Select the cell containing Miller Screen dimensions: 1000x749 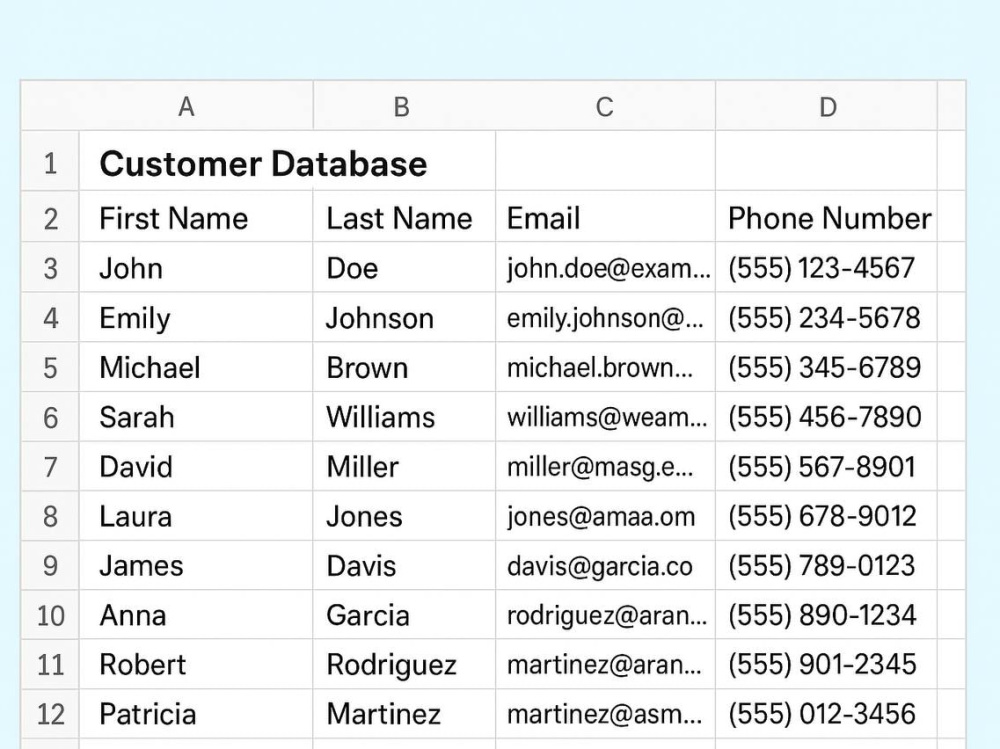point(404,466)
